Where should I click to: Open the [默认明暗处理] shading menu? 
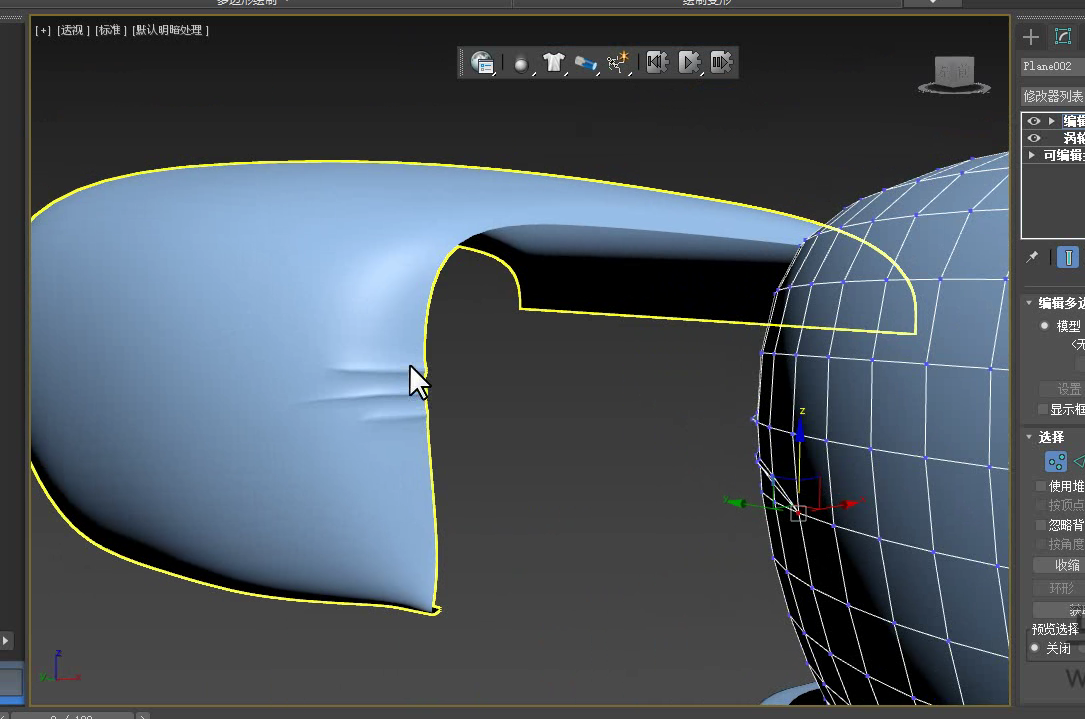point(170,30)
